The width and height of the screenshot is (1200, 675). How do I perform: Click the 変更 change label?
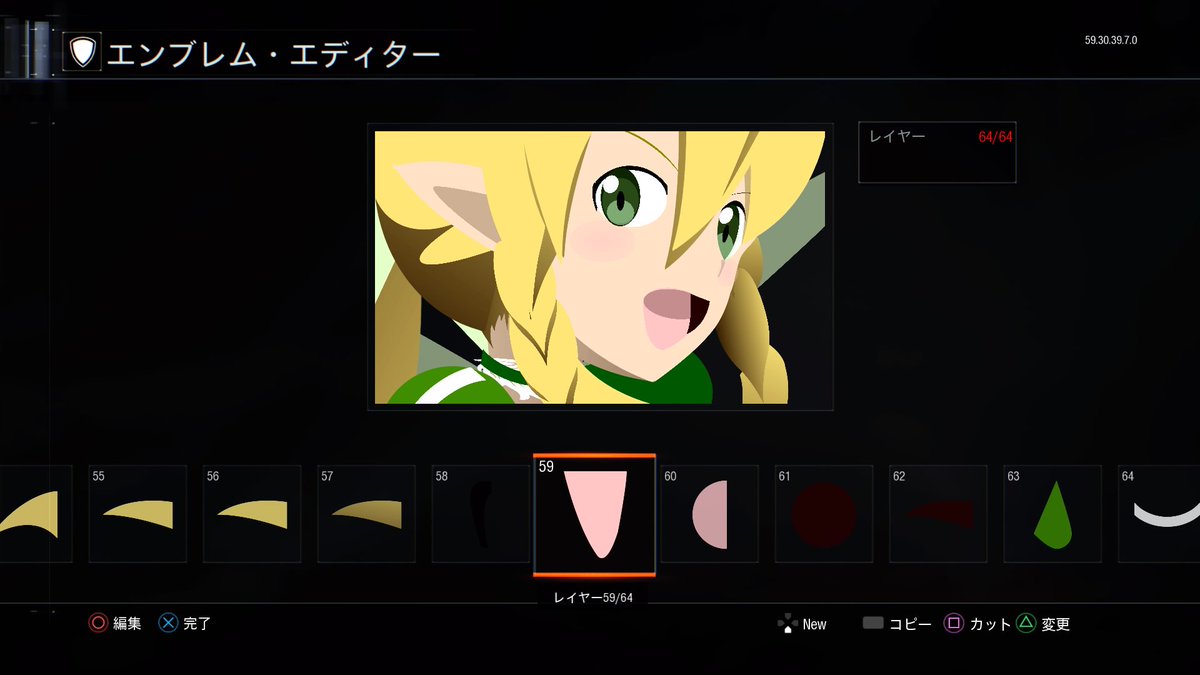(1056, 624)
